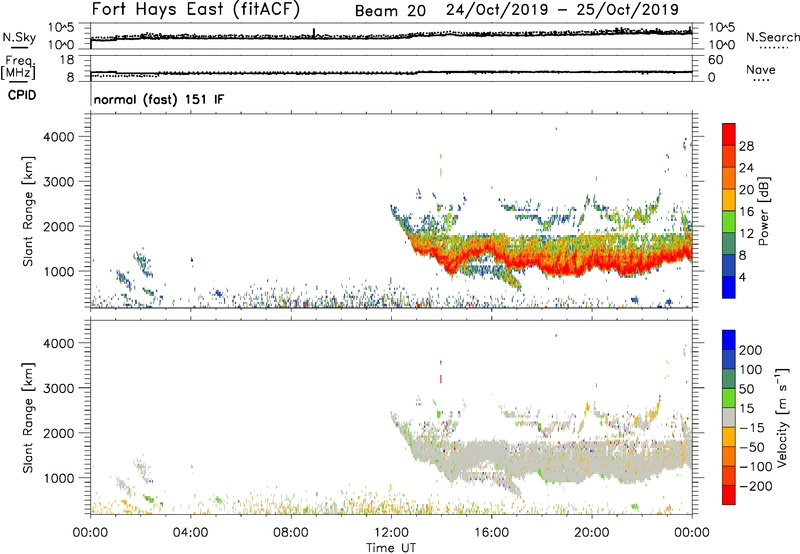Image resolution: width=800 pixels, height=554 pixels.
Task: Click the "Time UT" axis label
Action: click(x=391, y=548)
